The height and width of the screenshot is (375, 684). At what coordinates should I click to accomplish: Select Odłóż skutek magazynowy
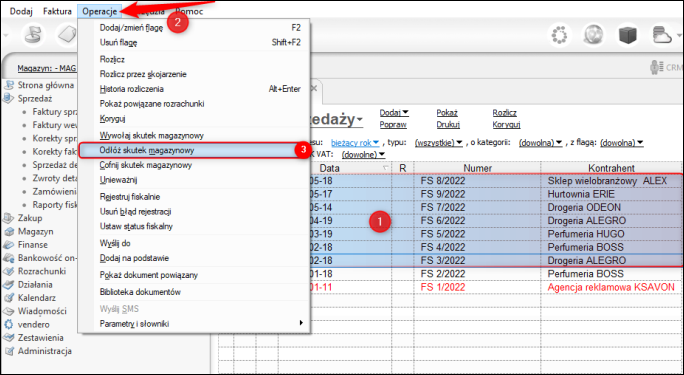[194, 150]
